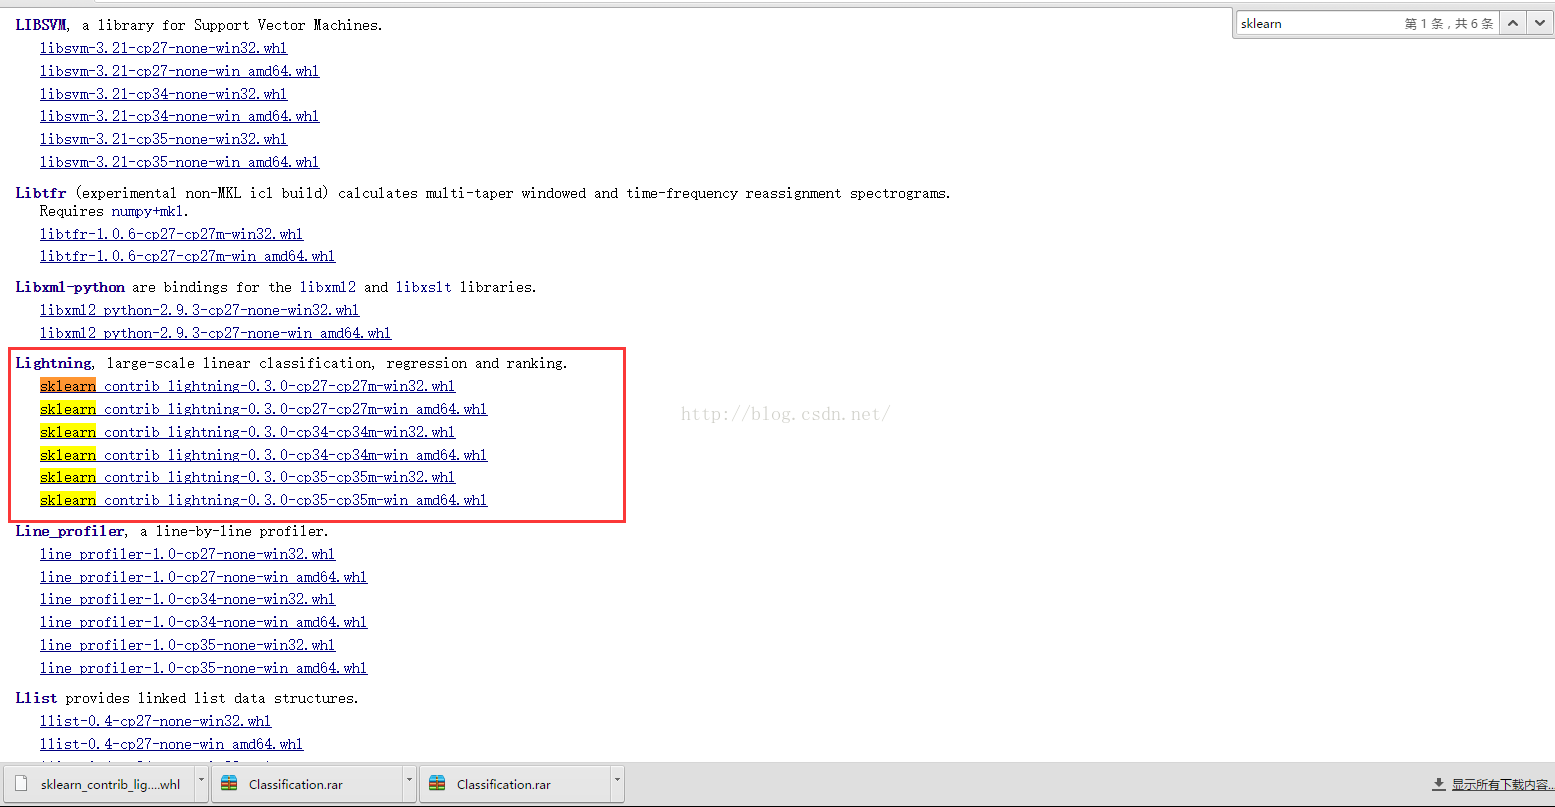Download sklearn_contrib_lightning cp34-cp34m-win32.whl
Image resolution: width=1555 pixels, height=807 pixels.
coord(247,432)
